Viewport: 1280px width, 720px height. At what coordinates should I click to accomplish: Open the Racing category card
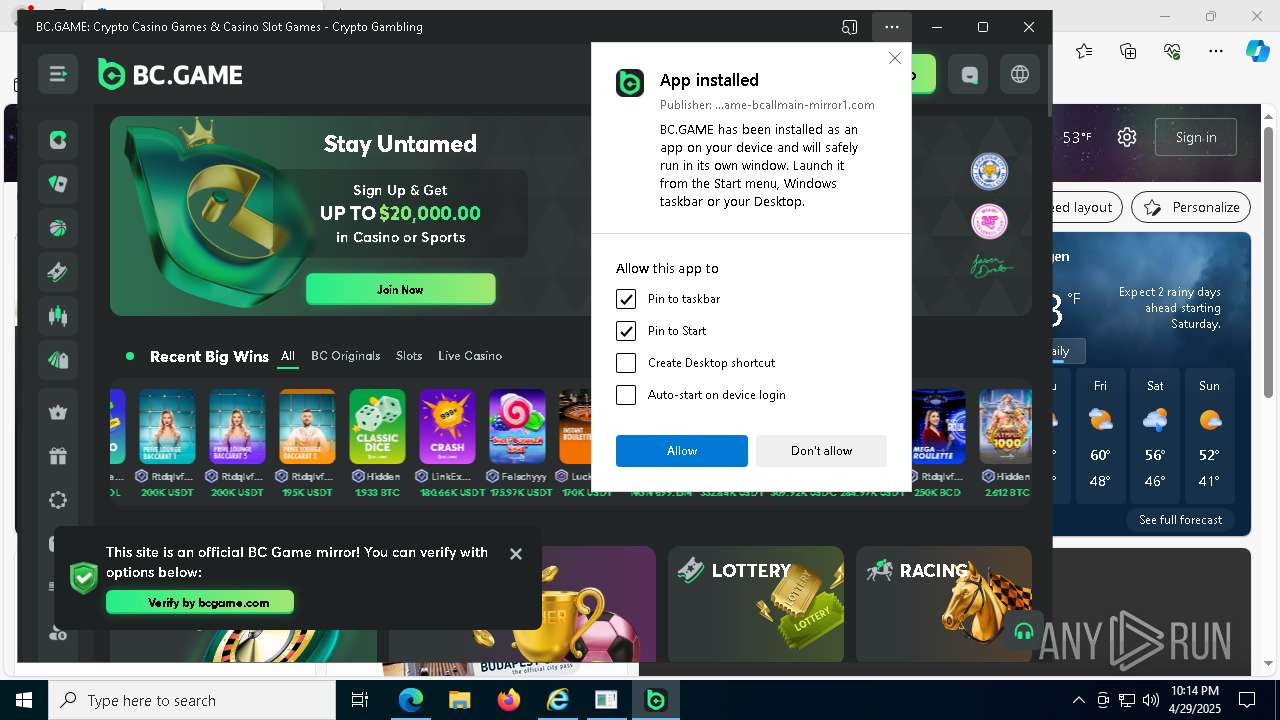pos(943,604)
